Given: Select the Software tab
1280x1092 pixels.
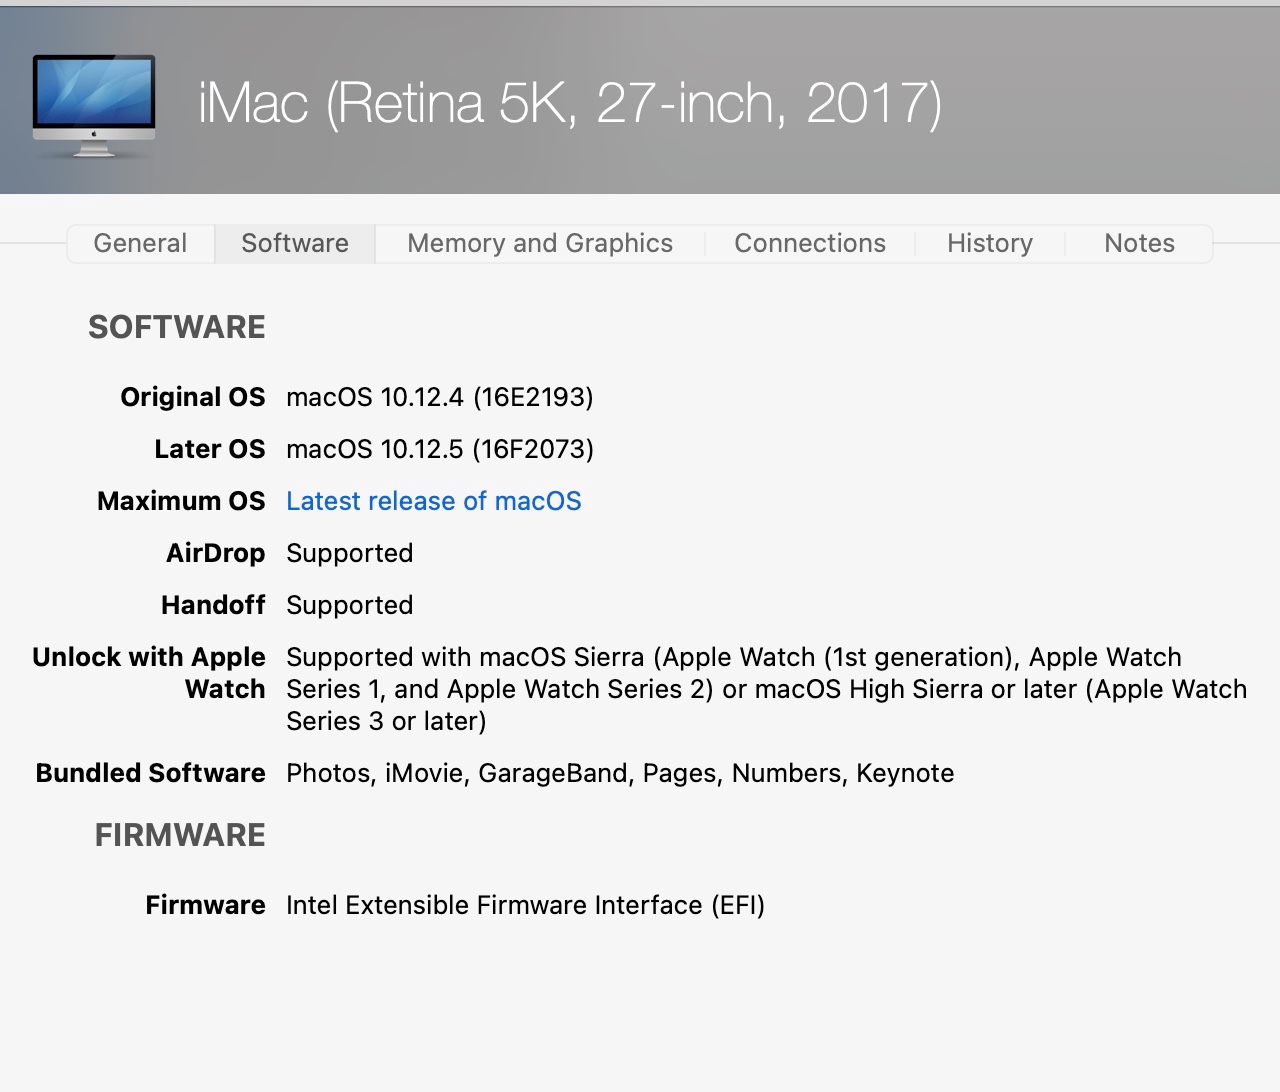Looking at the screenshot, I should pyautogui.click(x=295, y=243).
